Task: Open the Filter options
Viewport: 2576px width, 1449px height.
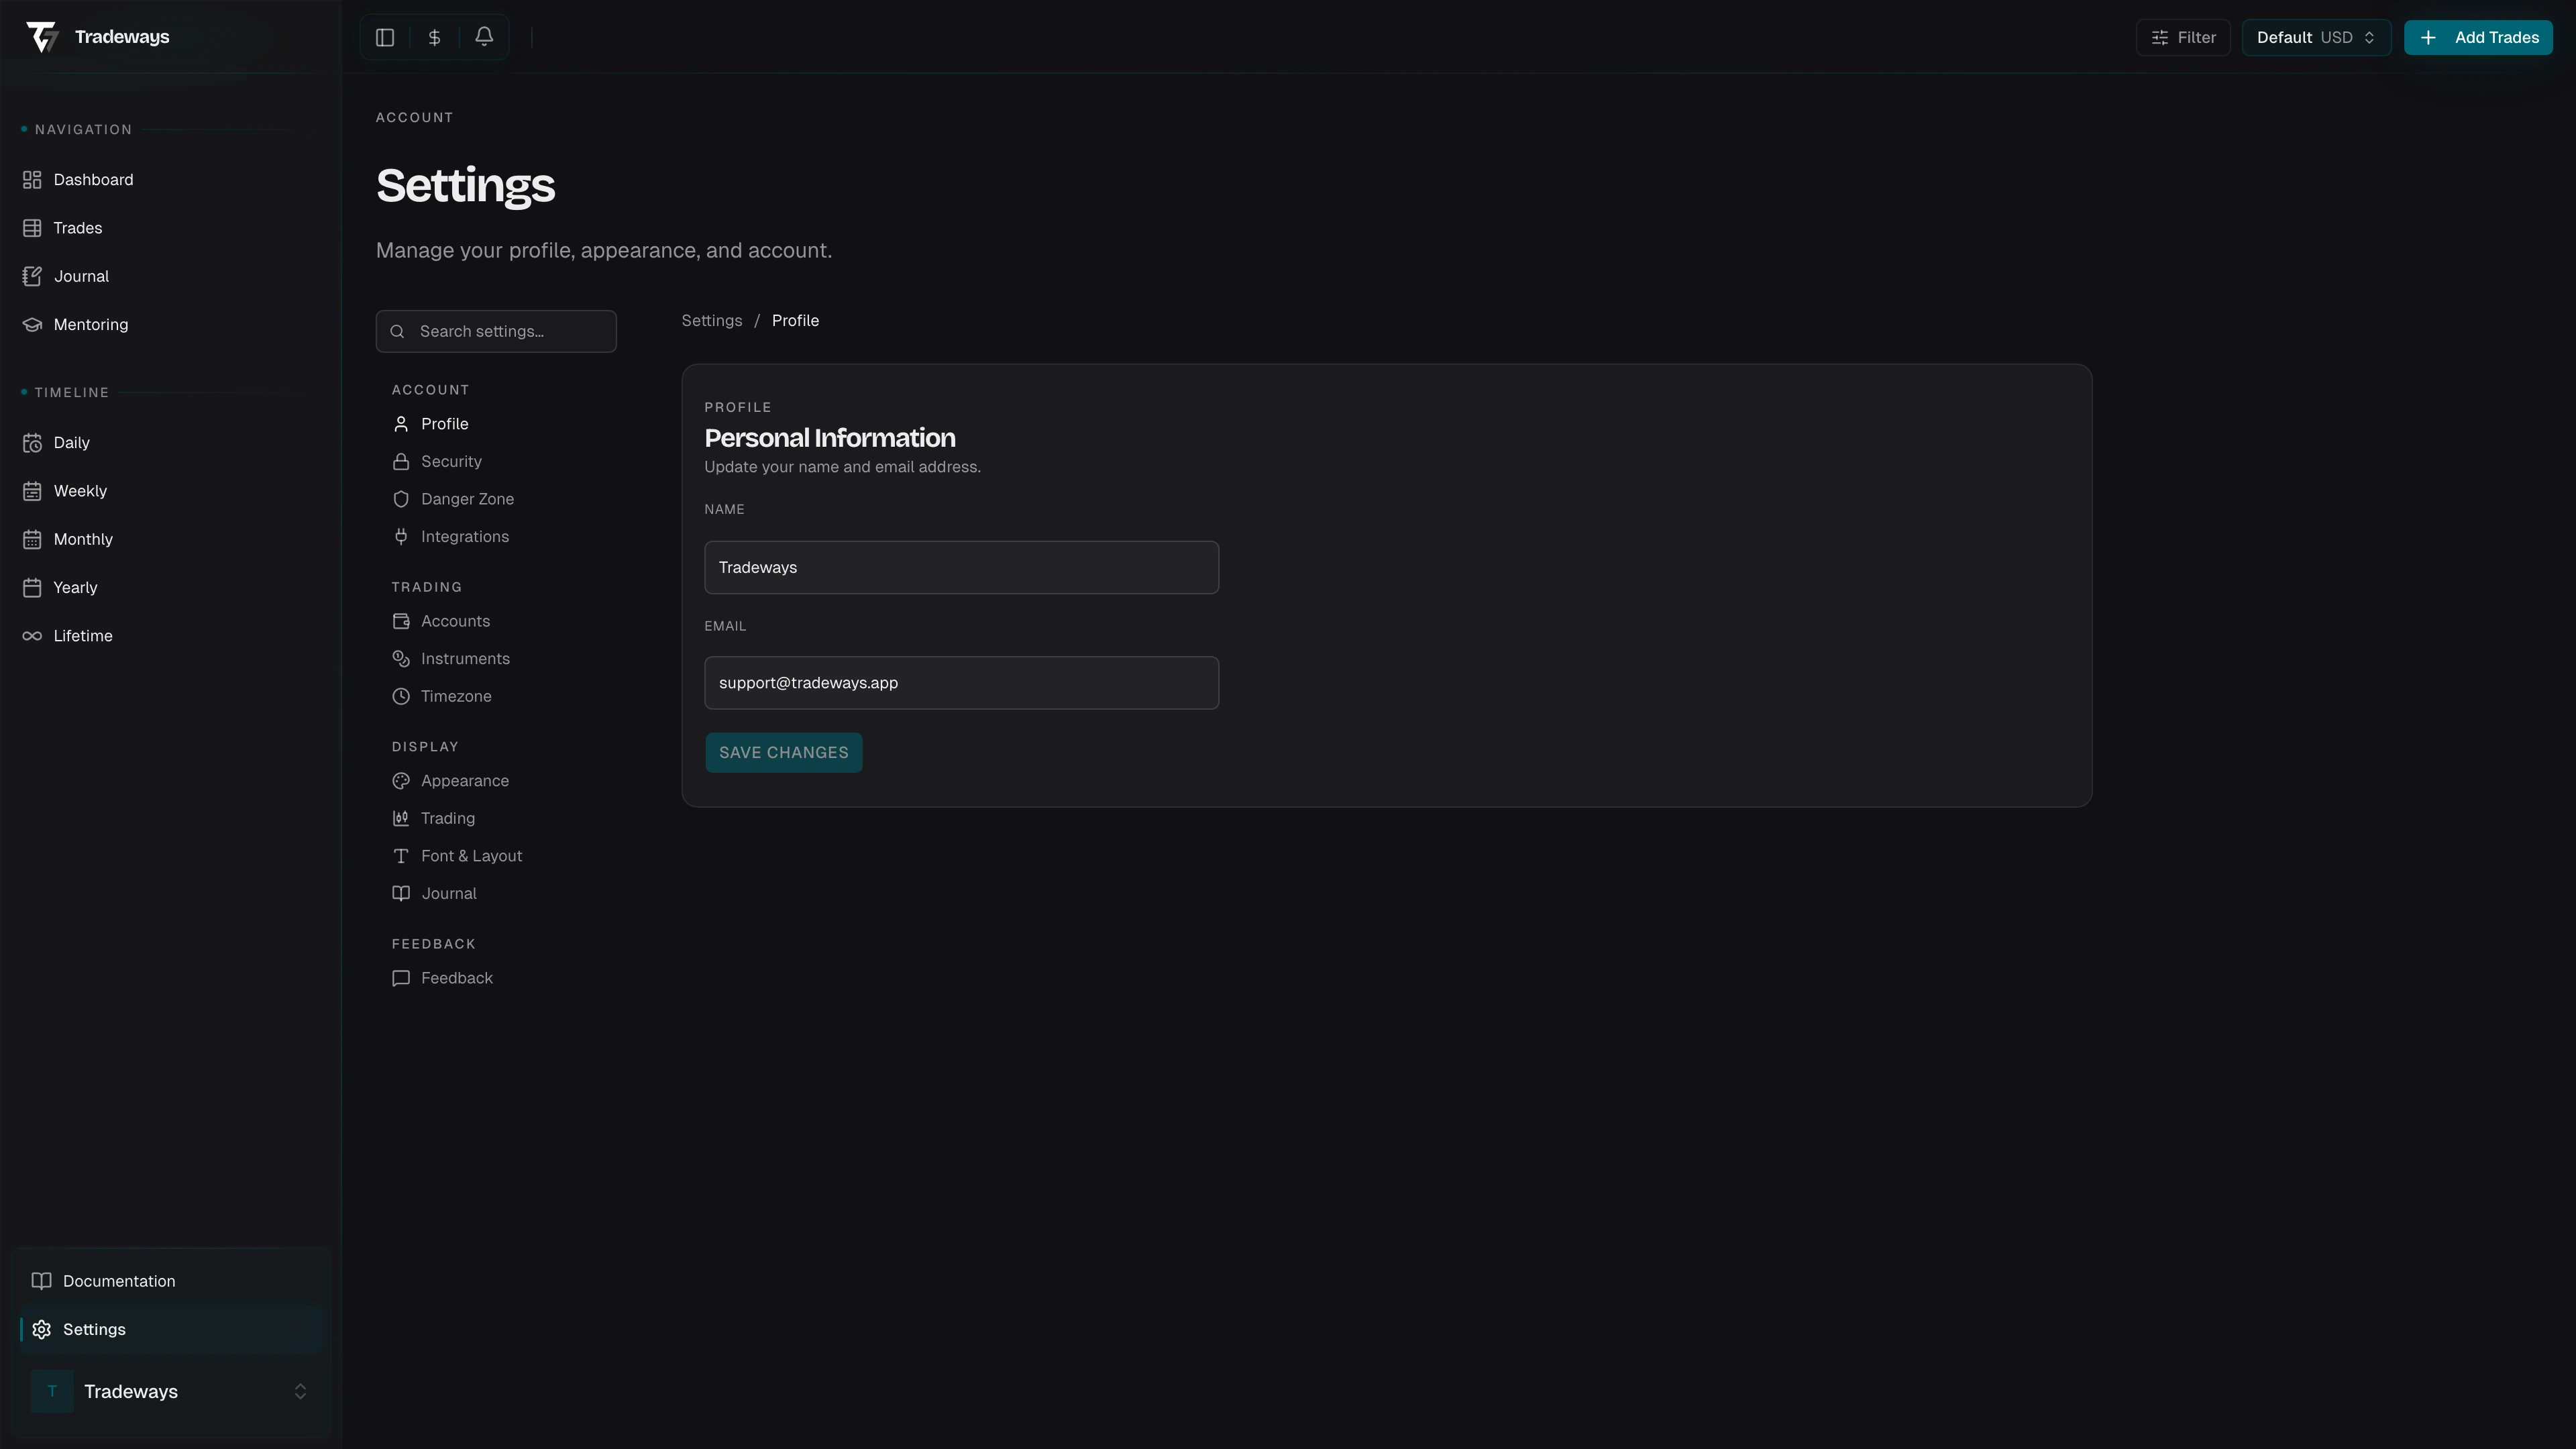Action: 2183,37
